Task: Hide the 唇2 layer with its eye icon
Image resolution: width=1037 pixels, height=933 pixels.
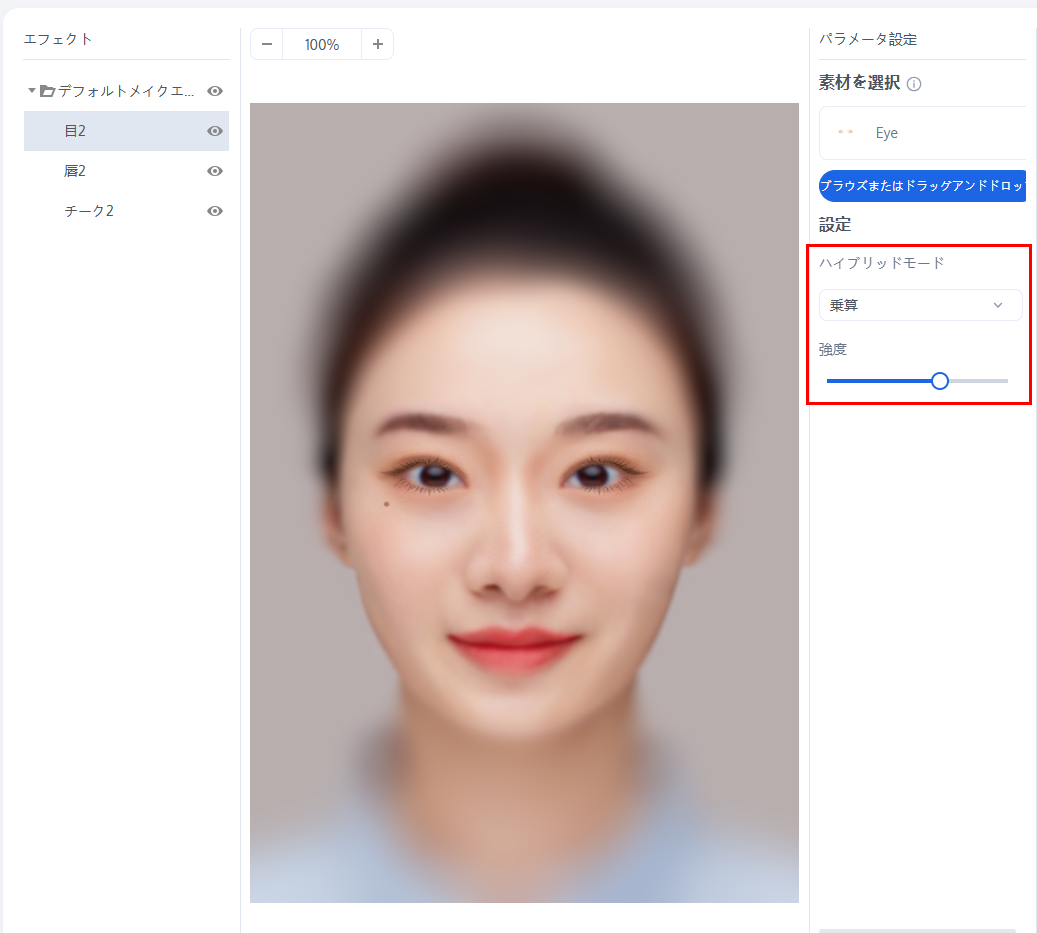Action: coord(215,171)
